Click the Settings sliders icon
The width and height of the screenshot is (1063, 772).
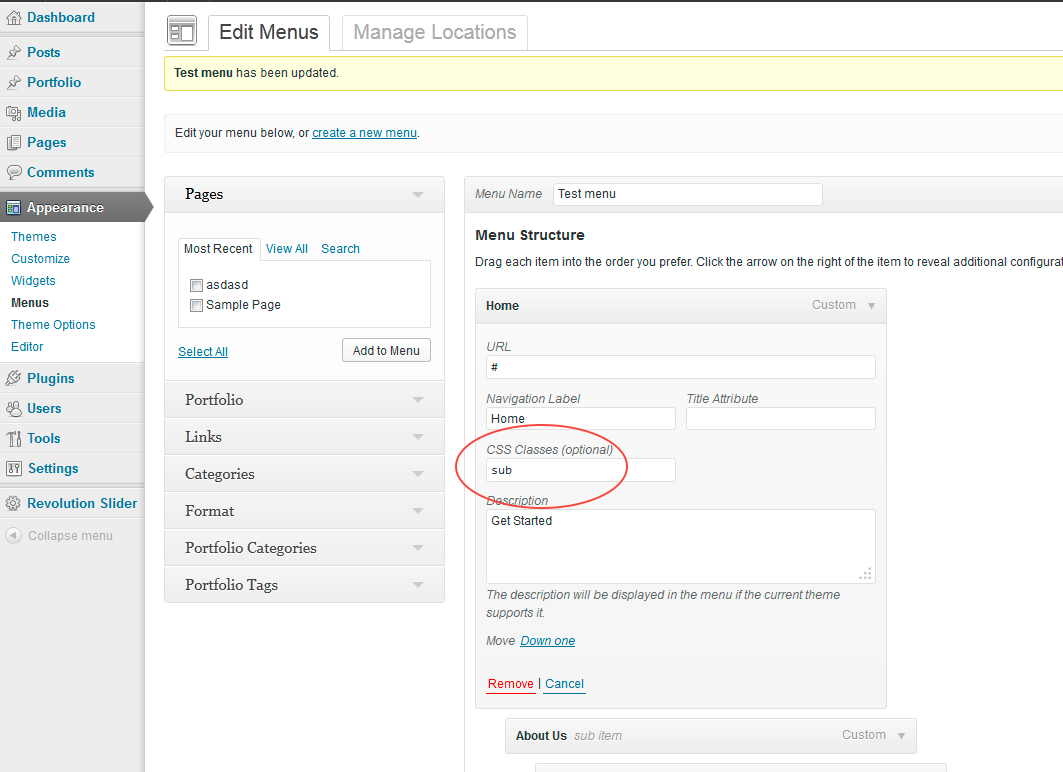13,468
